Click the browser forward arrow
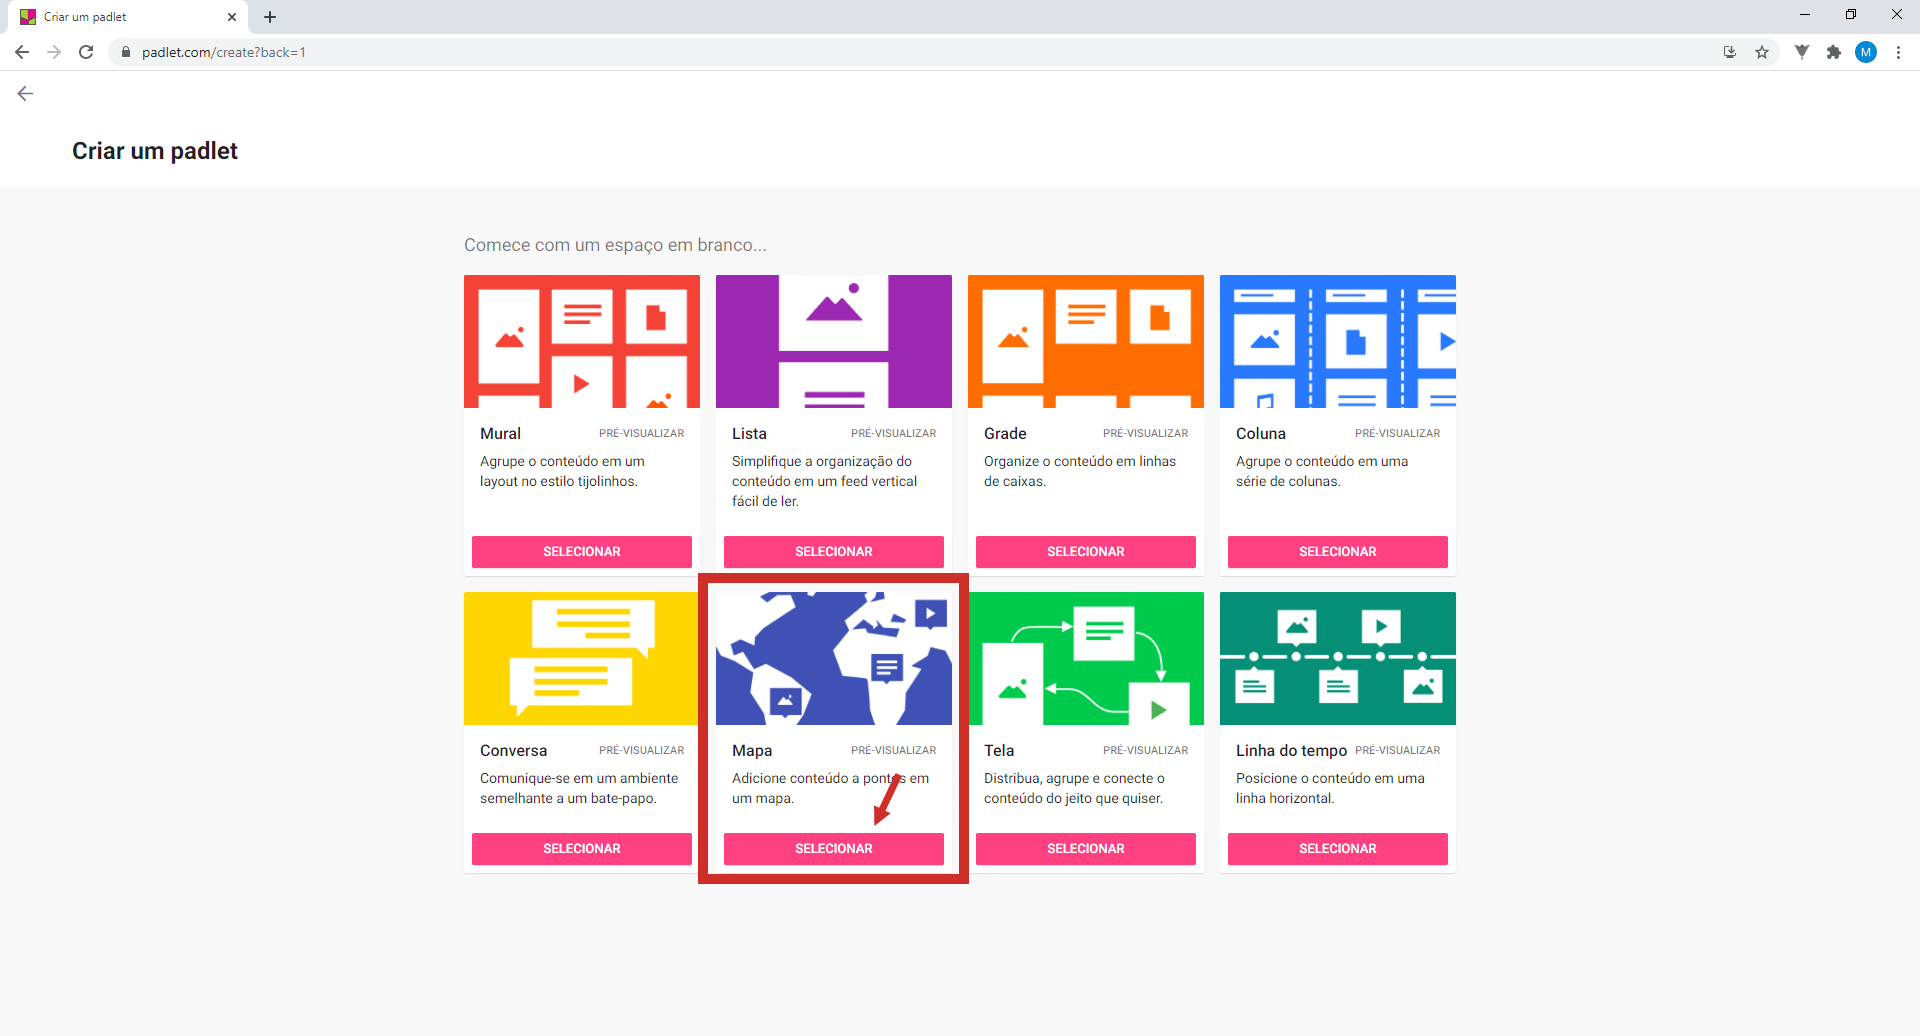This screenshot has width=1920, height=1036. pos(54,52)
